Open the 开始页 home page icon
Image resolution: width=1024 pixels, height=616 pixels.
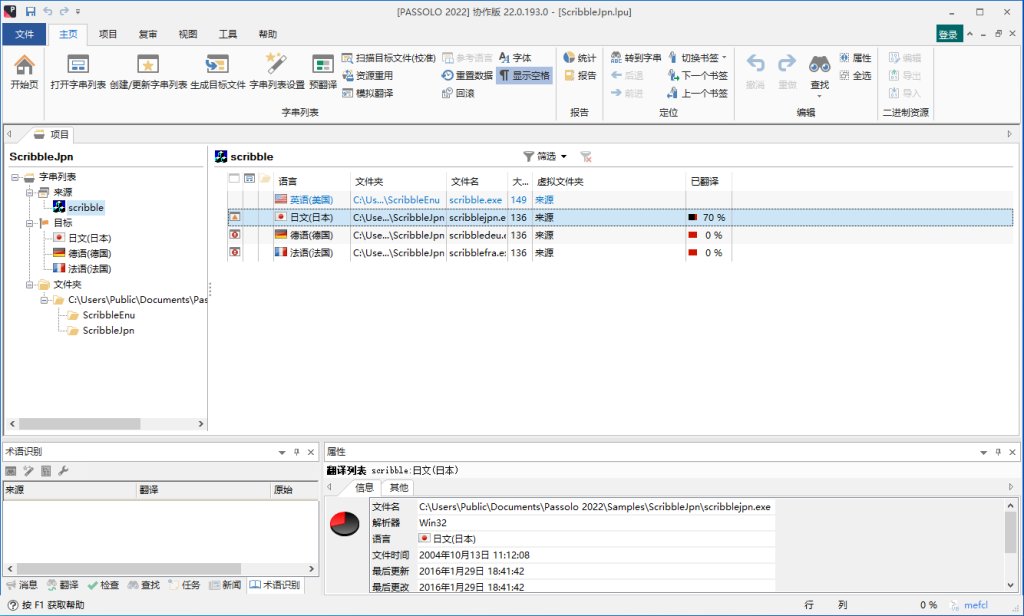24,71
